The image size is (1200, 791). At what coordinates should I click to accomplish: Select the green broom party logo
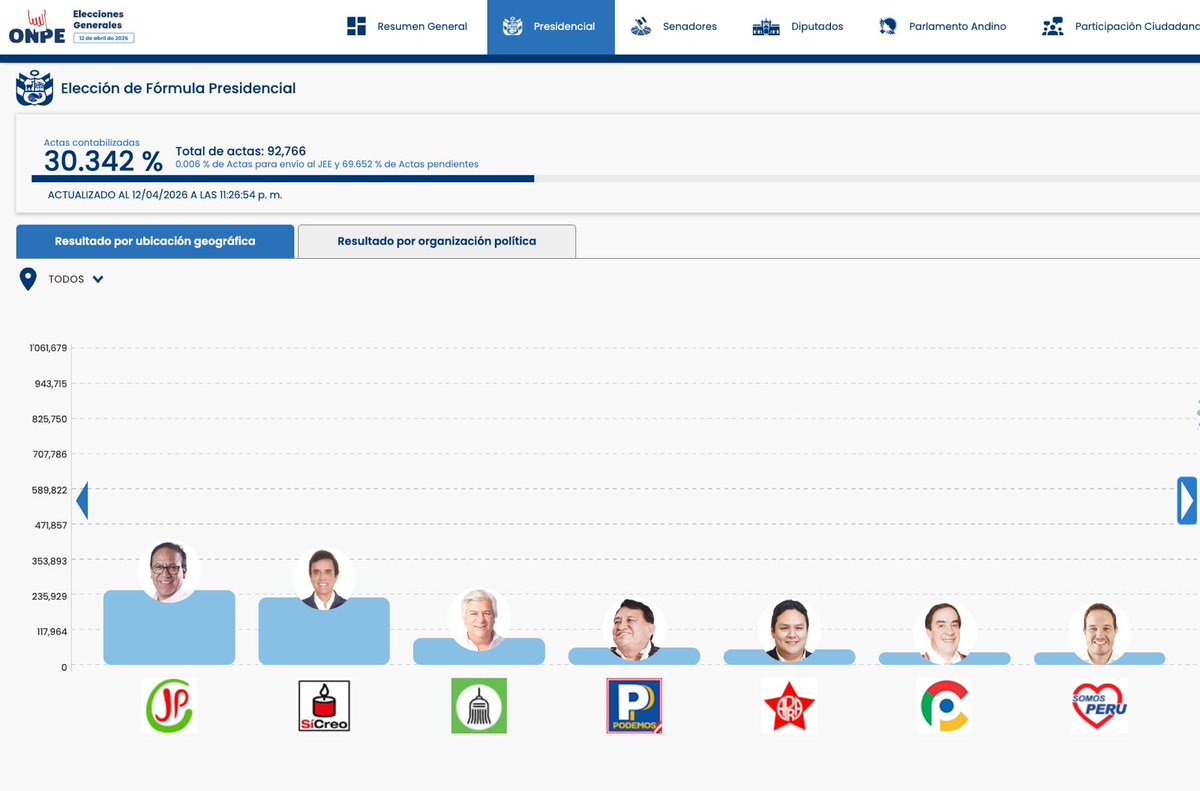pos(479,706)
